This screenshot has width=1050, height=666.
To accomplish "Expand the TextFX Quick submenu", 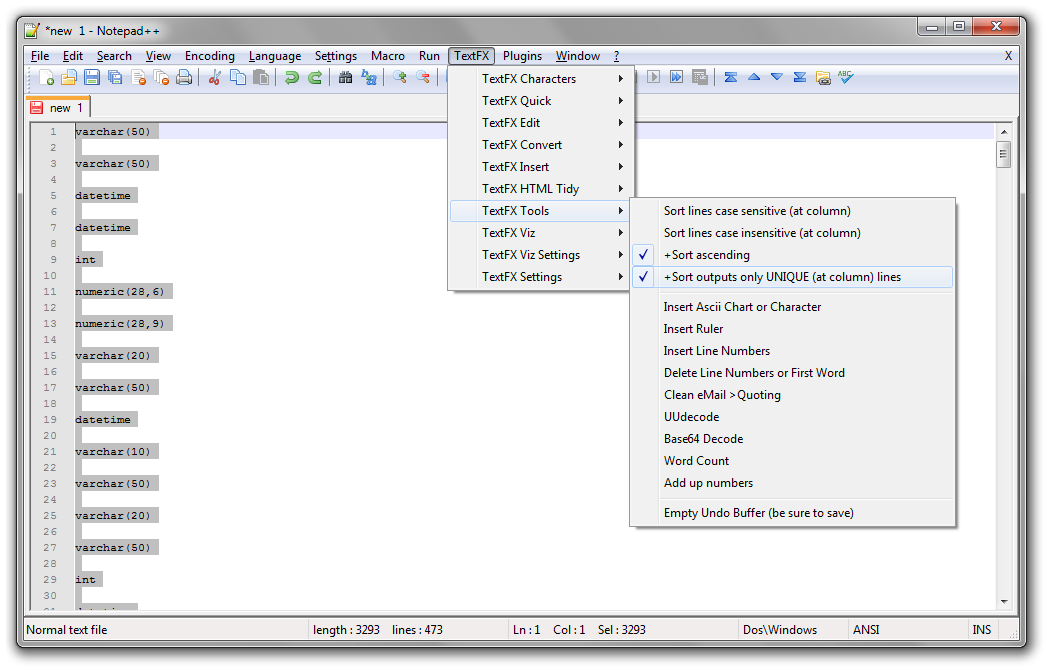I will (x=540, y=101).
